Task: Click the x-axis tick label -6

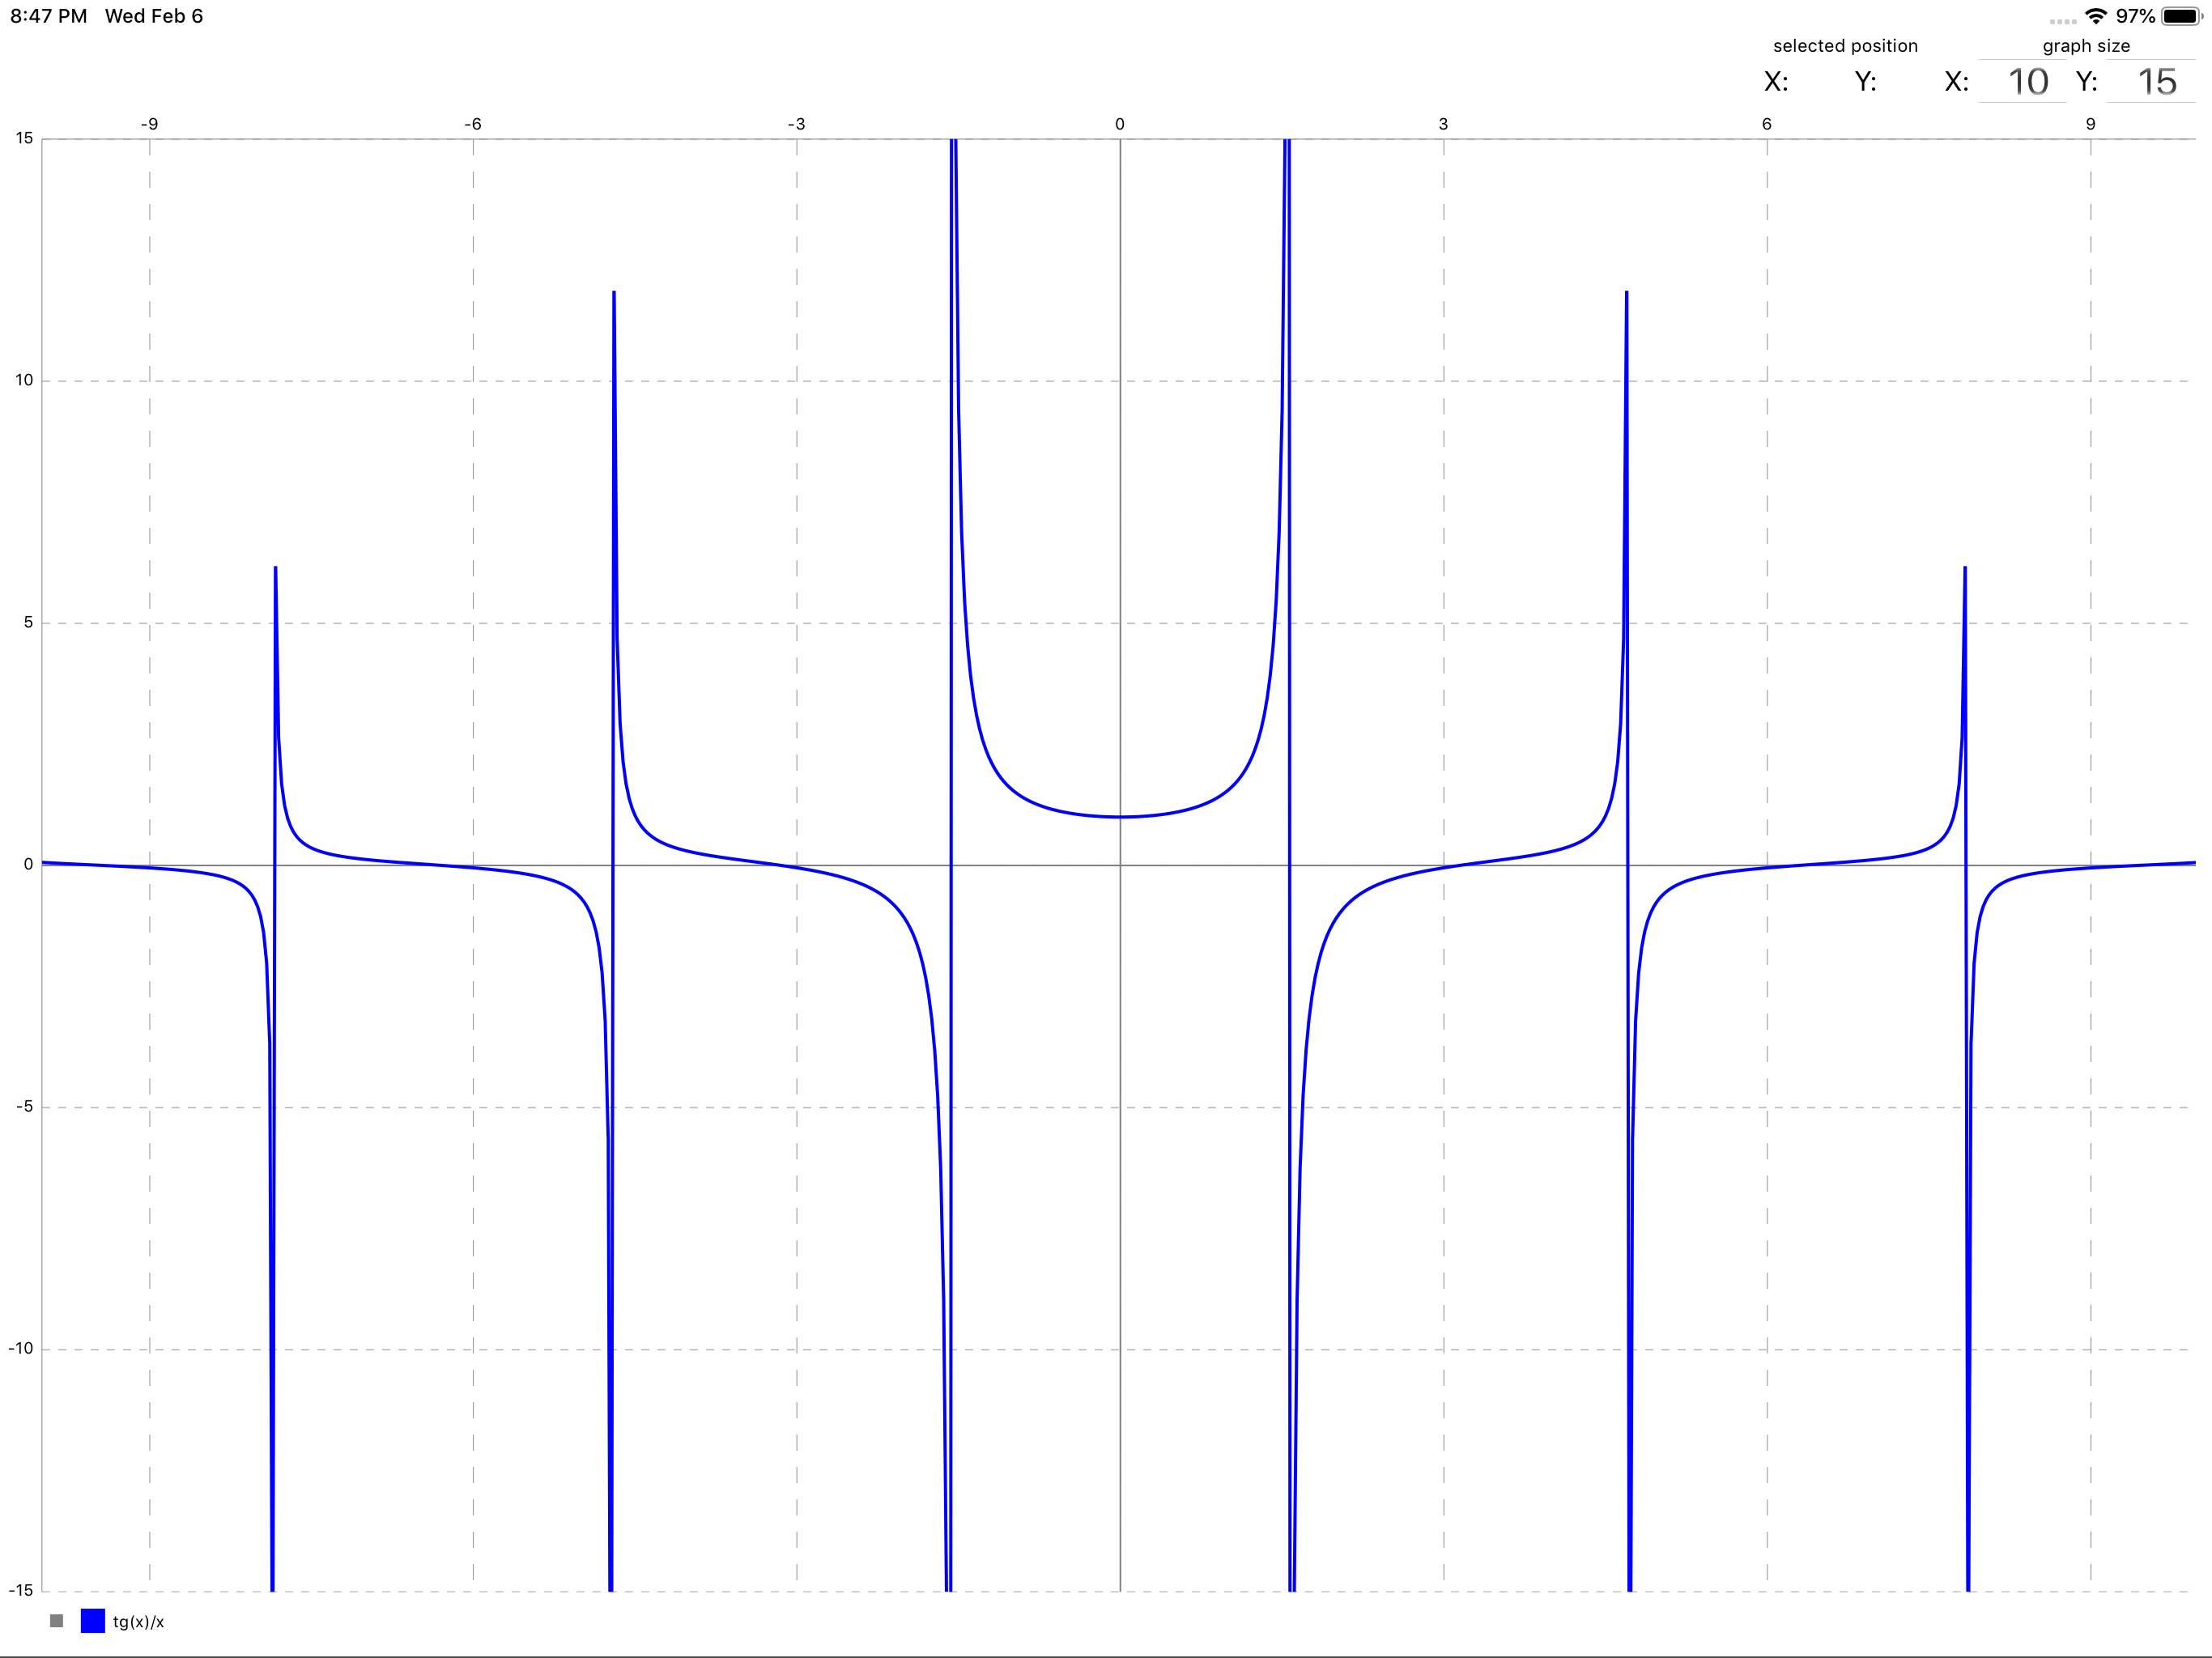Action: (473, 124)
